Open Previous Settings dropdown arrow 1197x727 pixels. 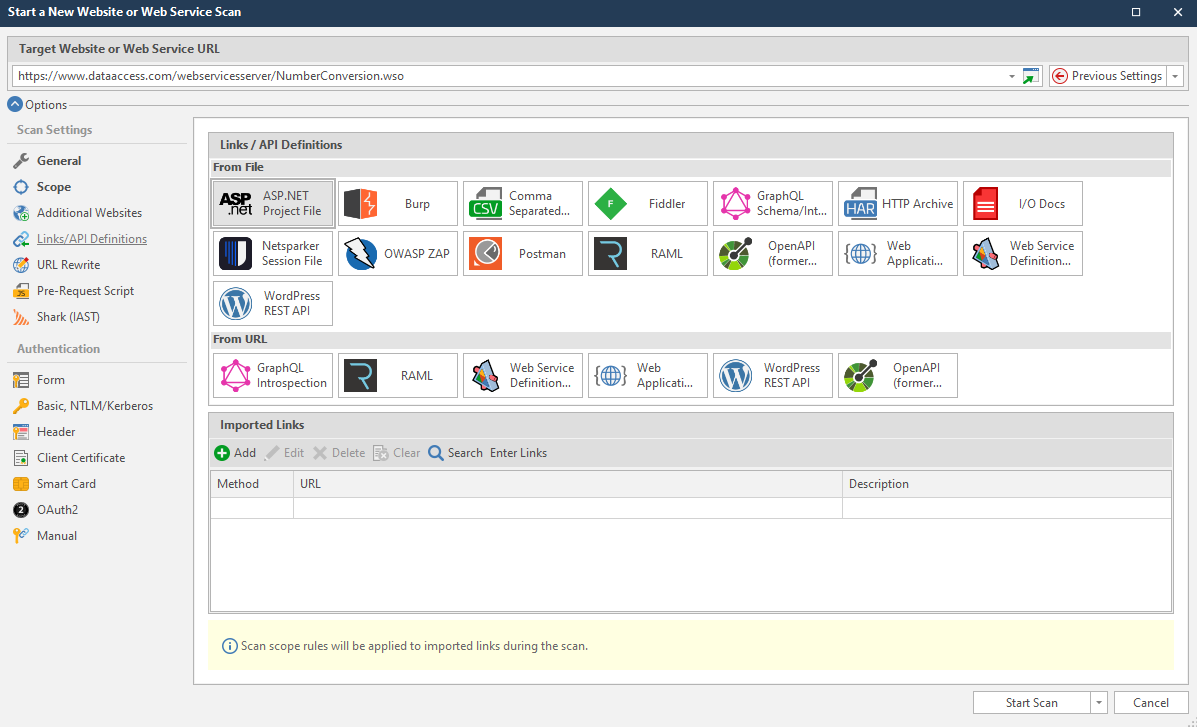coord(1175,76)
